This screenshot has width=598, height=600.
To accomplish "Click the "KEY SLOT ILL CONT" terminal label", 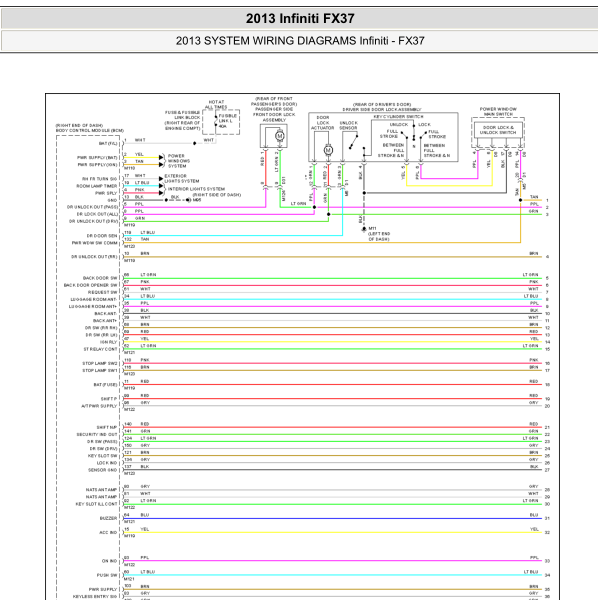I will tap(96, 504).
